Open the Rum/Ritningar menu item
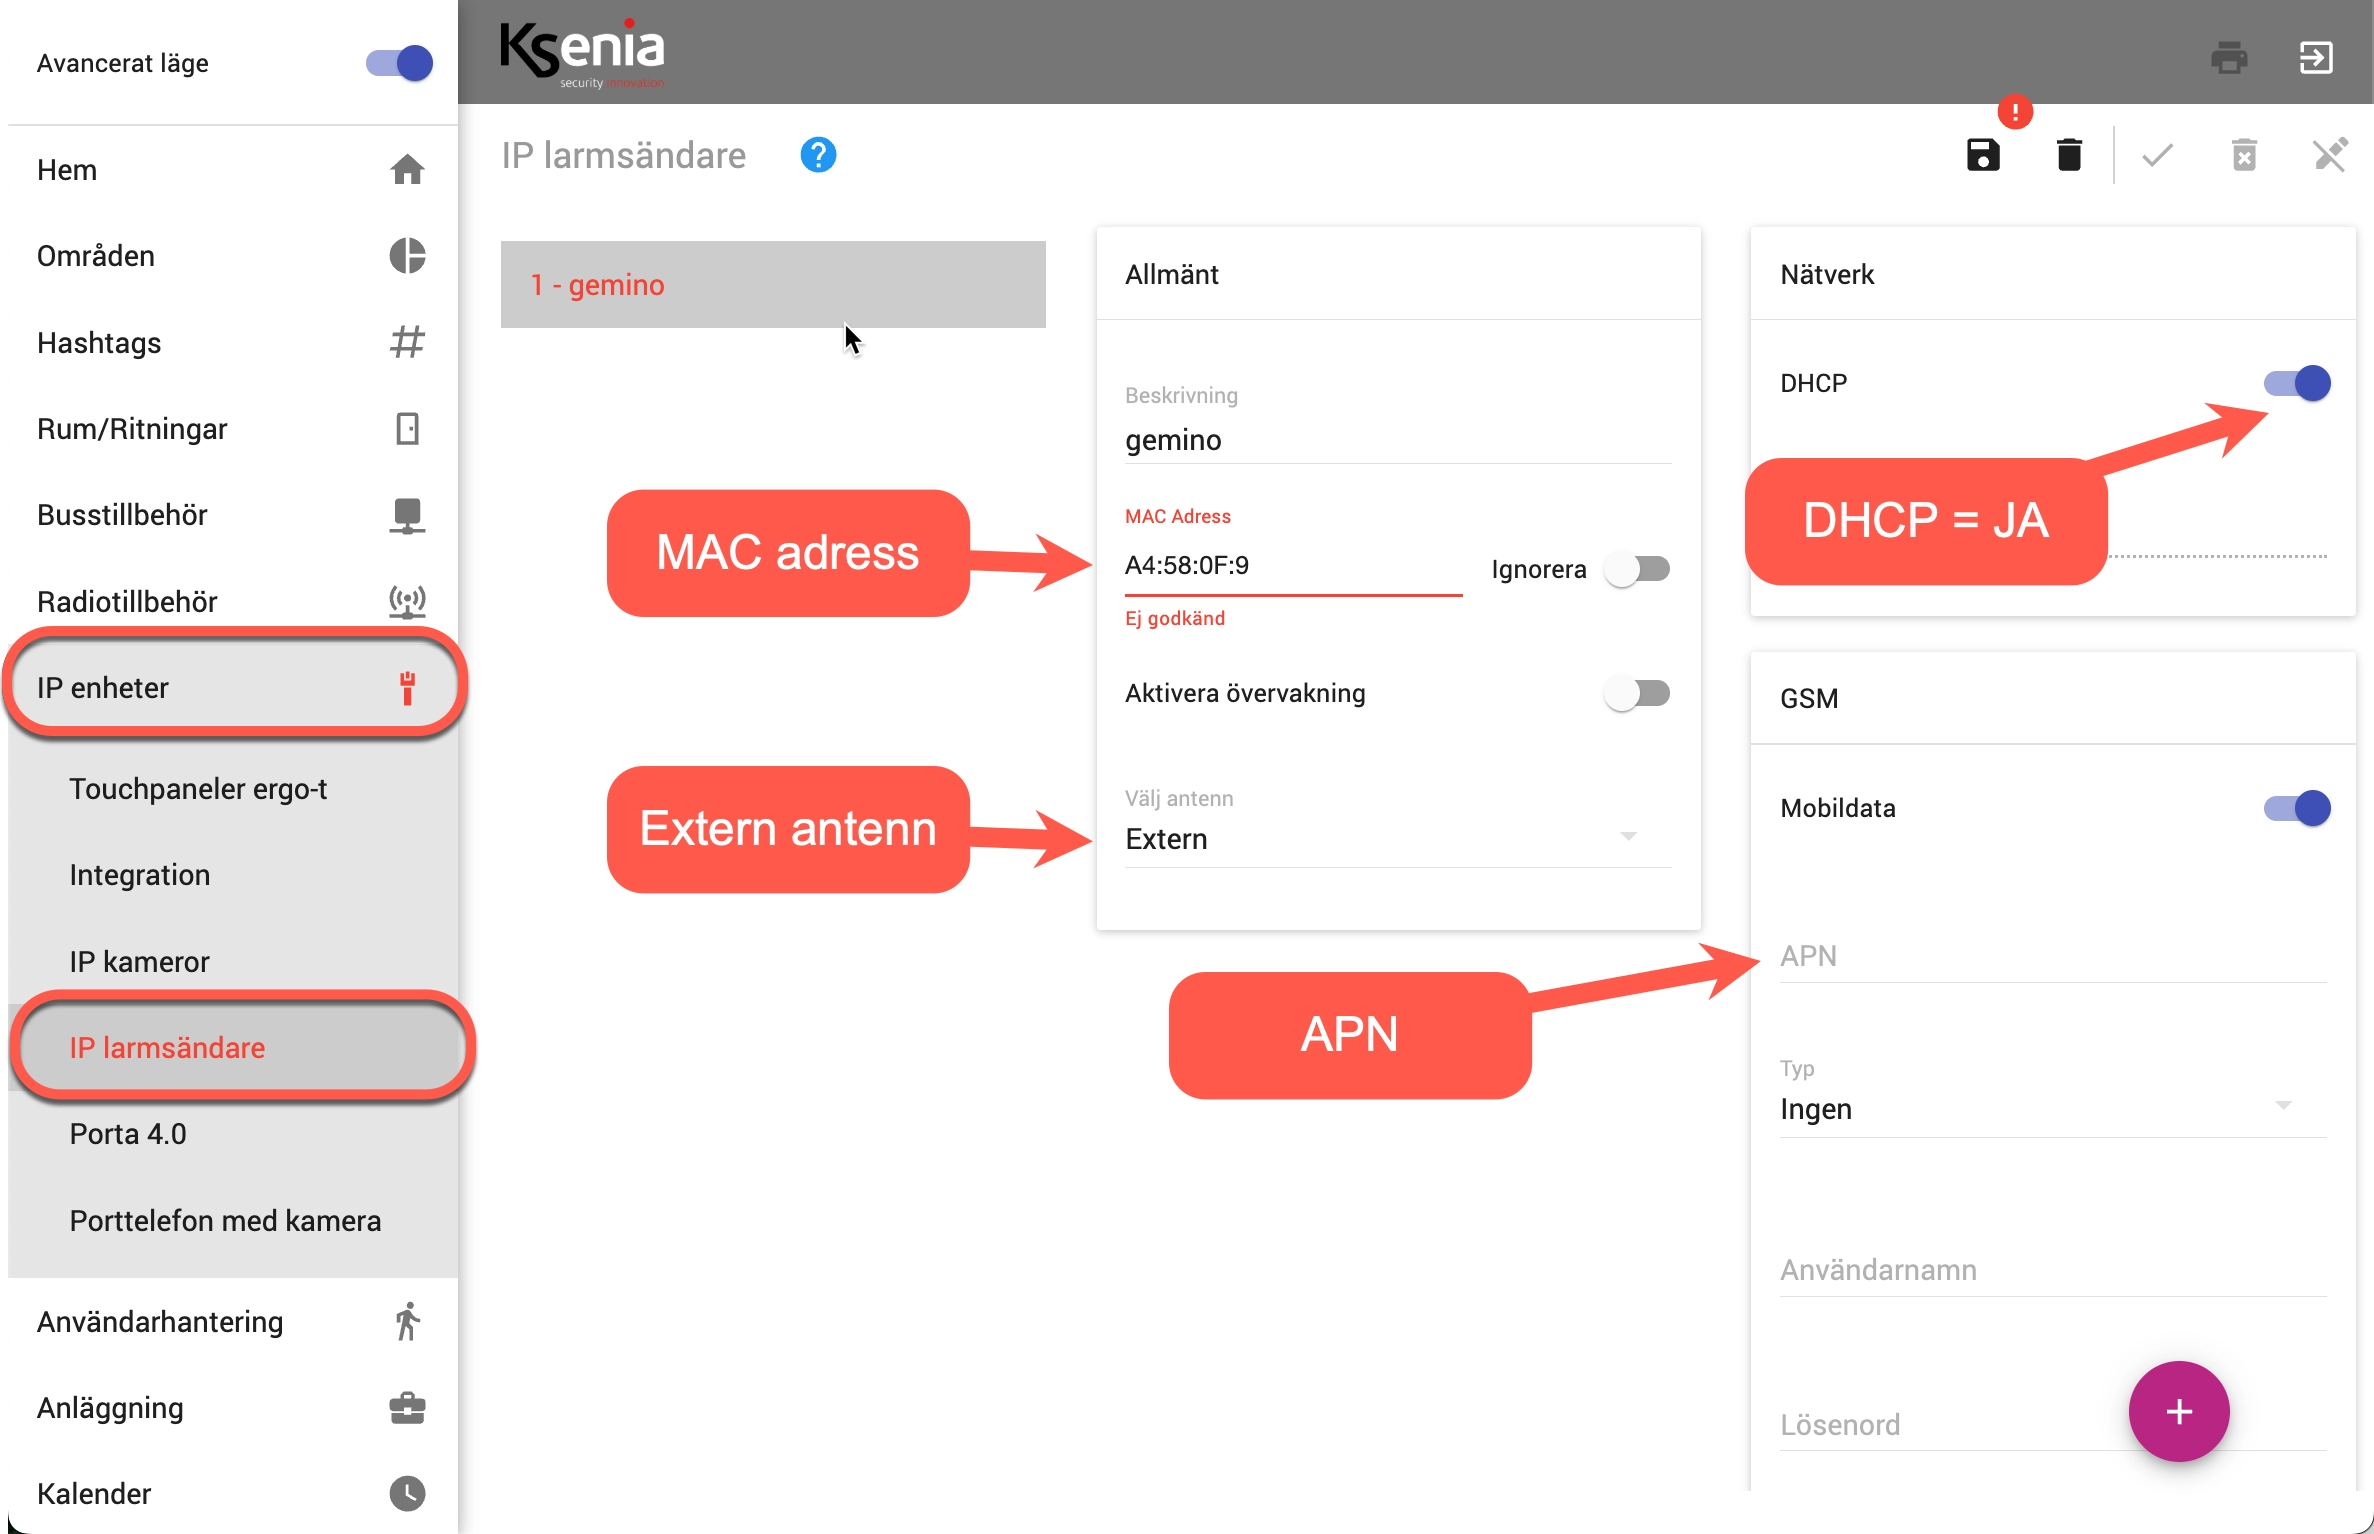This screenshot has width=2374, height=1534. (x=232, y=429)
